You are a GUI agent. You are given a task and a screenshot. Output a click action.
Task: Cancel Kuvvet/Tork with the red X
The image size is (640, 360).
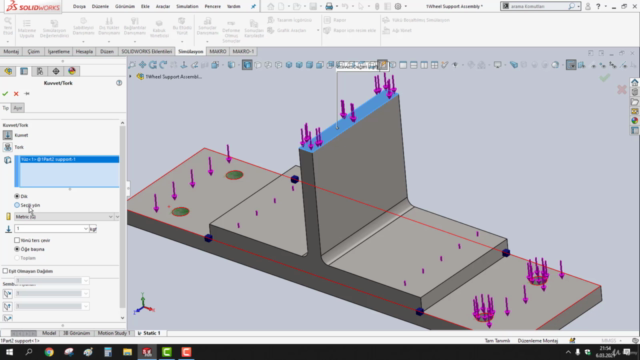click(x=16, y=94)
